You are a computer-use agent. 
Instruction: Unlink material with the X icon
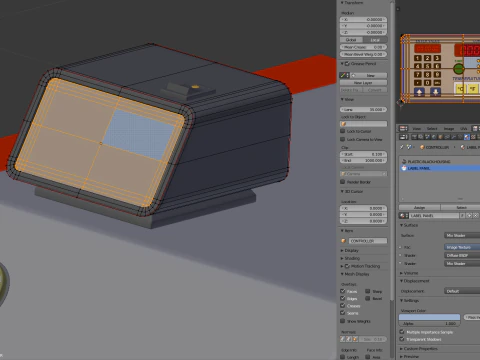tap(476, 216)
